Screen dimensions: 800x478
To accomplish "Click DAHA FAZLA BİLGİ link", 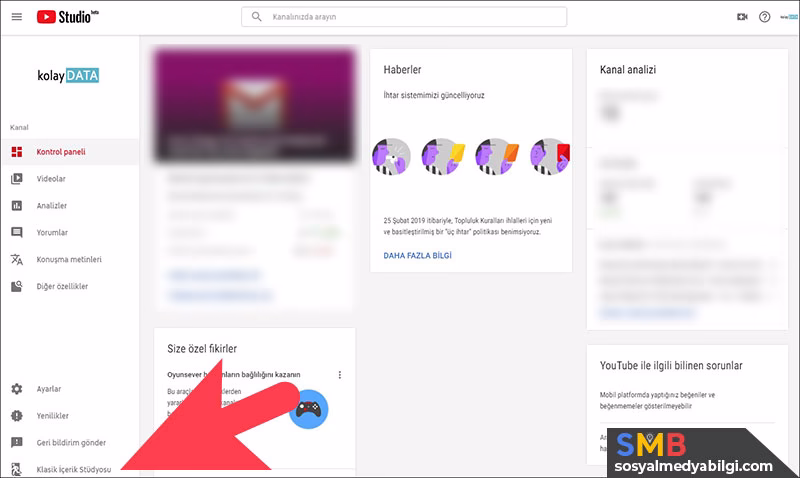I will point(417,256).
